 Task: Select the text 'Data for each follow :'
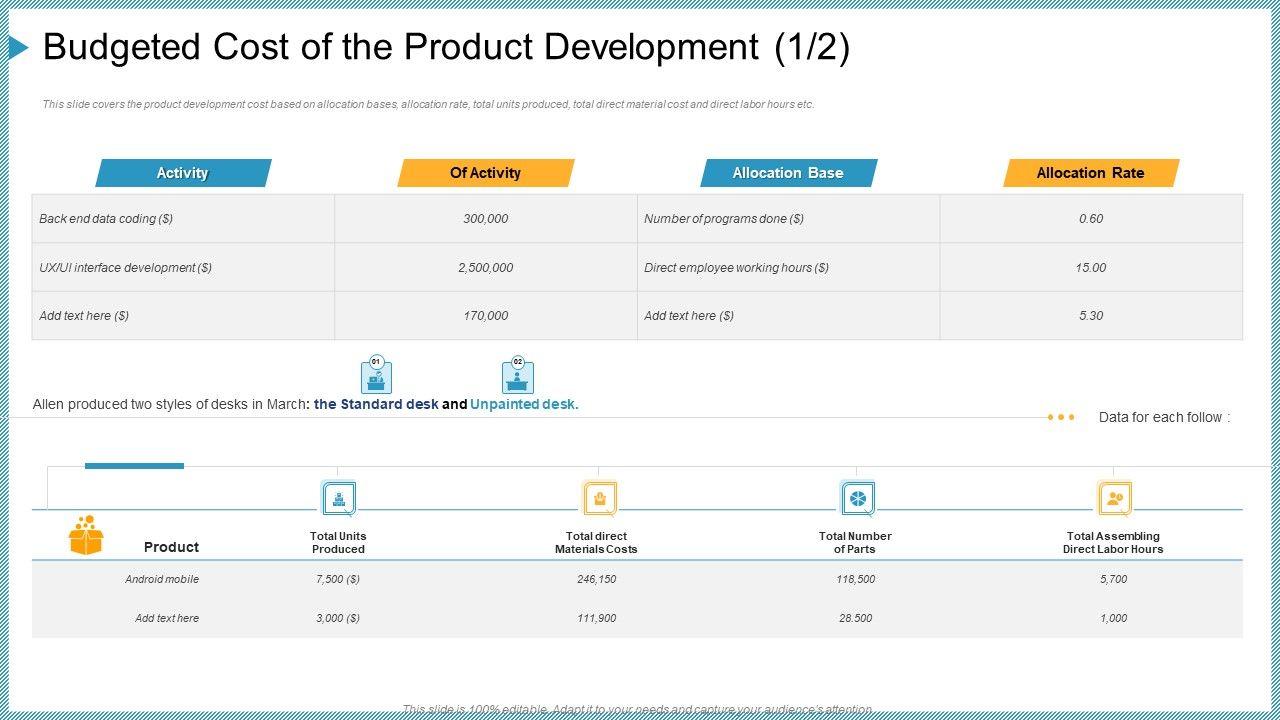click(1164, 417)
